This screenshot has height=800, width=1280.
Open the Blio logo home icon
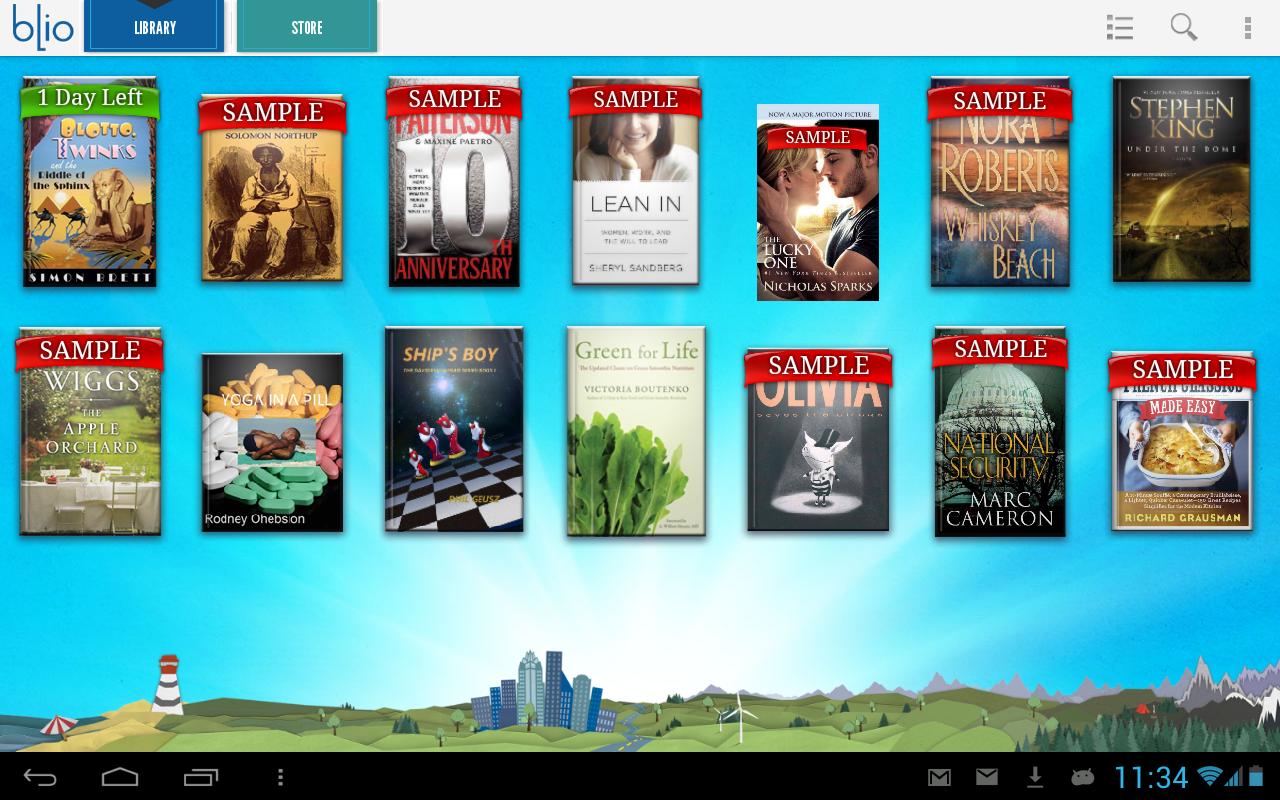click(43, 27)
